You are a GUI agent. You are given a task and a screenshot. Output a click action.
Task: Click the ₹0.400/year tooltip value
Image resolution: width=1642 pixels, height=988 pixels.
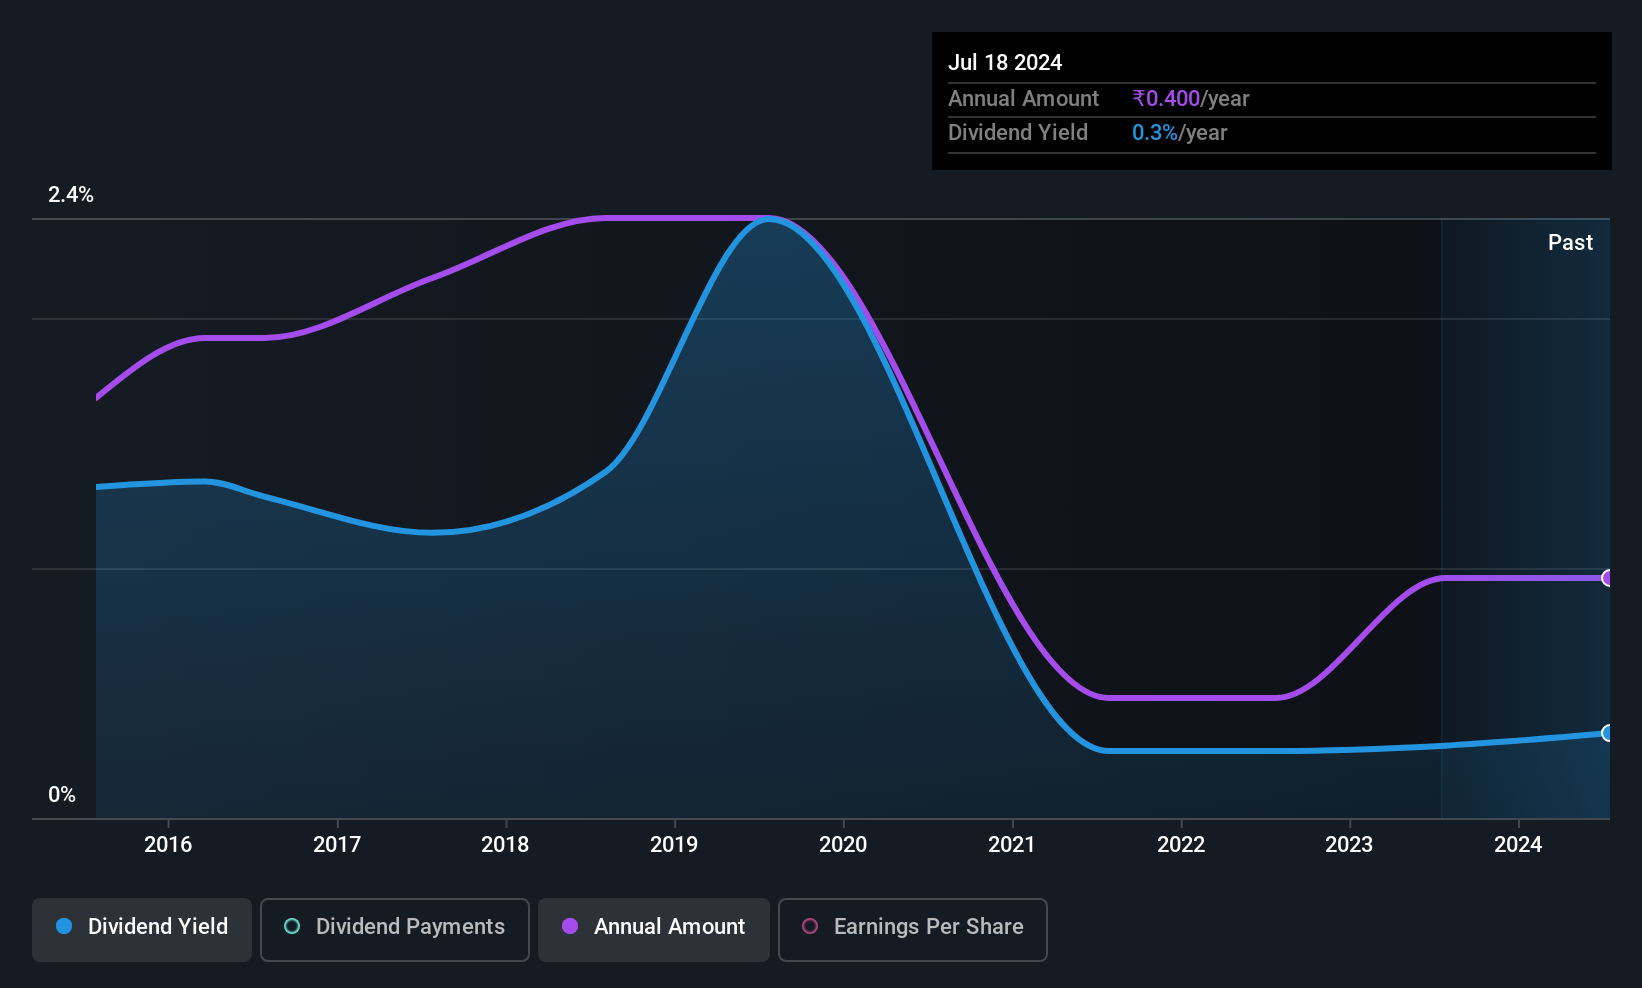(1191, 98)
